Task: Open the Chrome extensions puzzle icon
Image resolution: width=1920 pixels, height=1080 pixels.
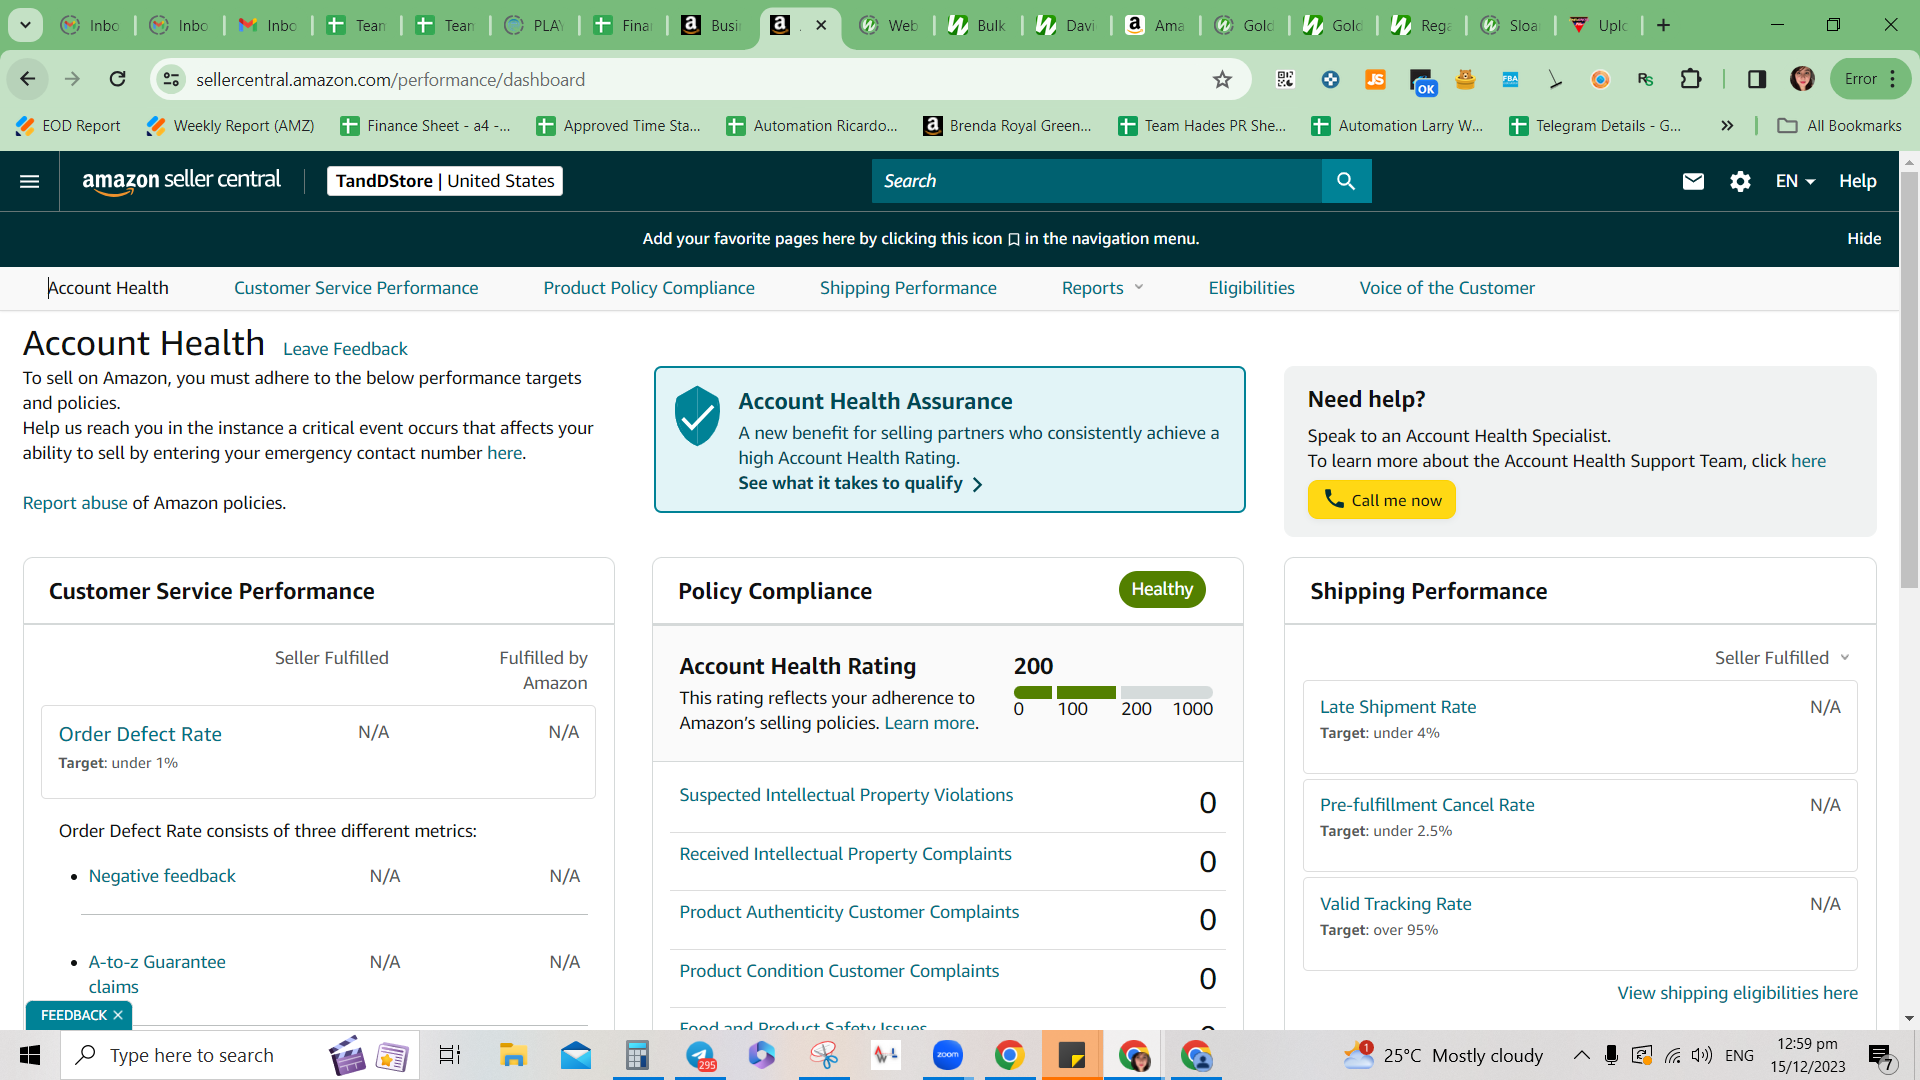Action: 1691,79
